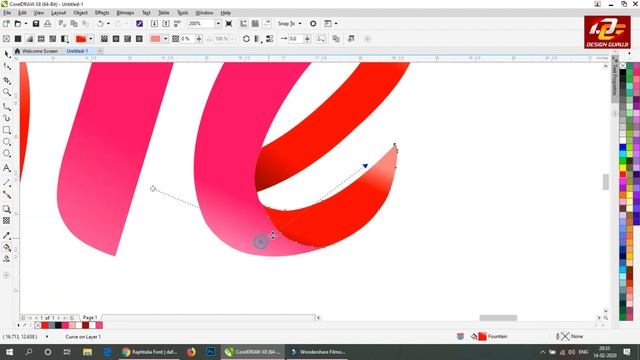The height and width of the screenshot is (360, 640).
Task: Select the Artistic Media tool
Action: point(7,118)
